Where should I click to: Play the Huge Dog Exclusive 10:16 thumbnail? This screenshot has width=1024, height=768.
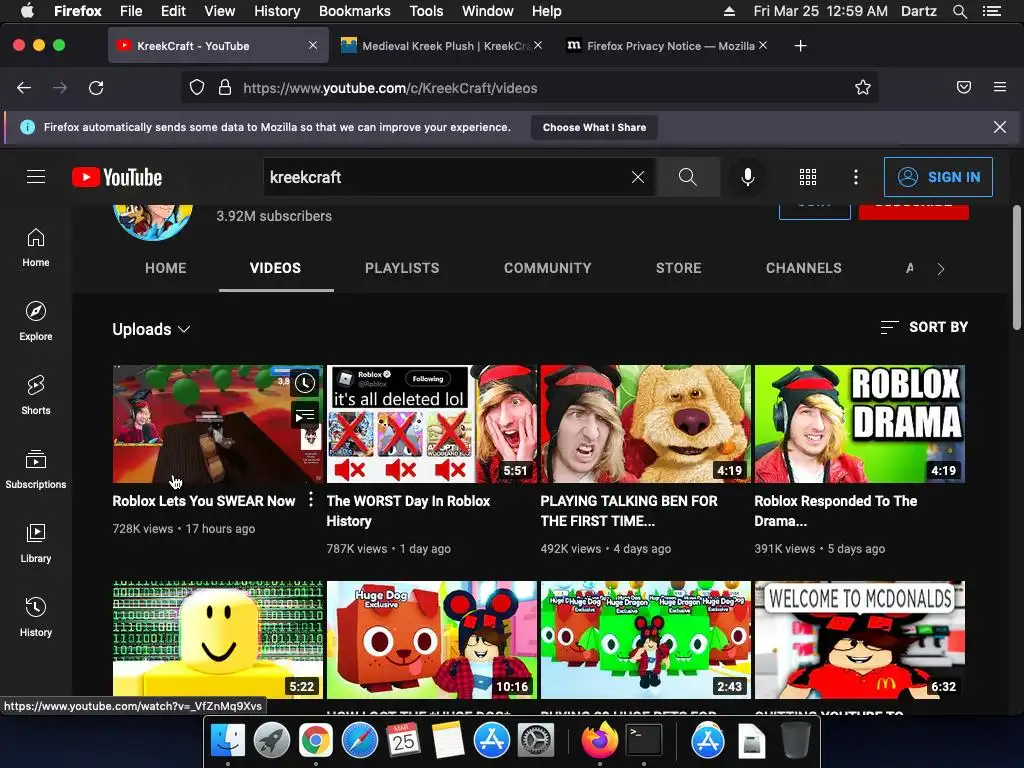pyautogui.click(x=432, y=640)
